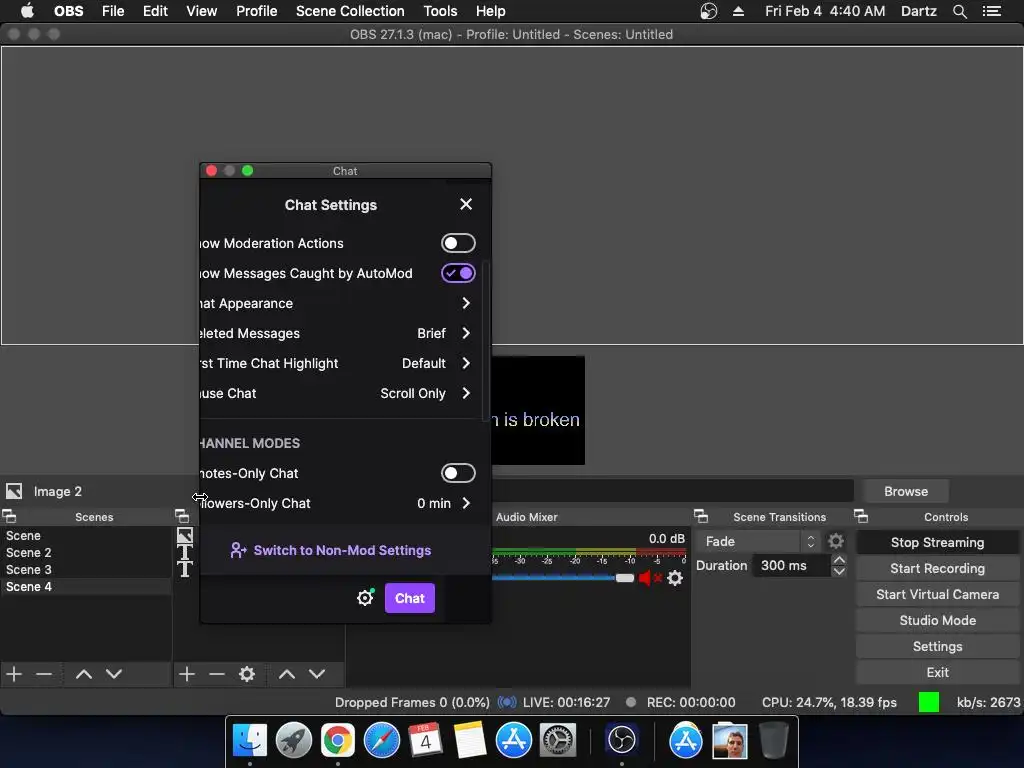
Task: Pop out the Scenes dock icon
Action: pos(9,517)
